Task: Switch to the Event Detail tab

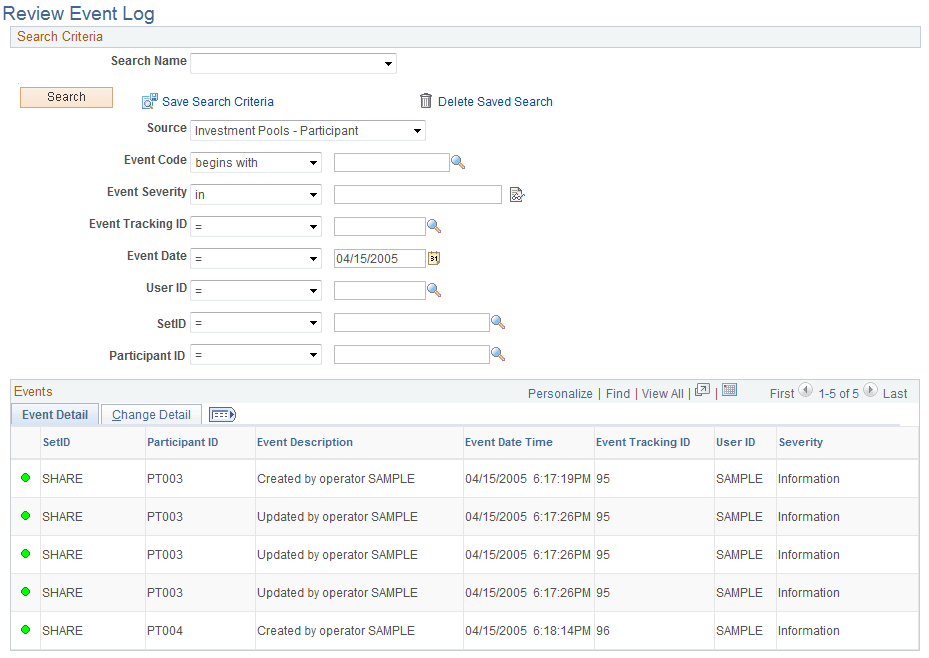Action: (55, 415)
